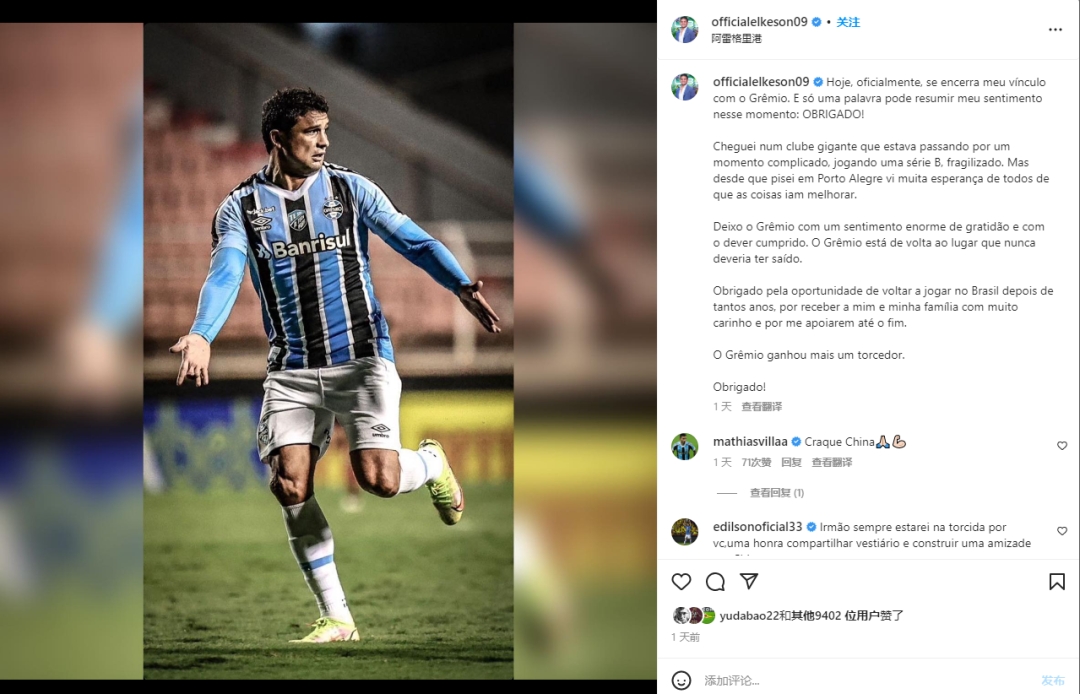This screenshot has width=1080, height=694.
Task: Like edilsonoficial33's comment
Action: point(1062,531)
